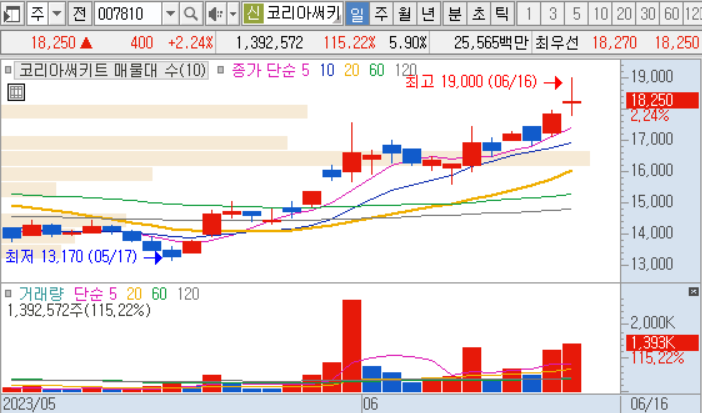This screenshot has width=702, height=413.
Task: Click green 60-day MA legend number in price chart
Action: click(377, 70)
